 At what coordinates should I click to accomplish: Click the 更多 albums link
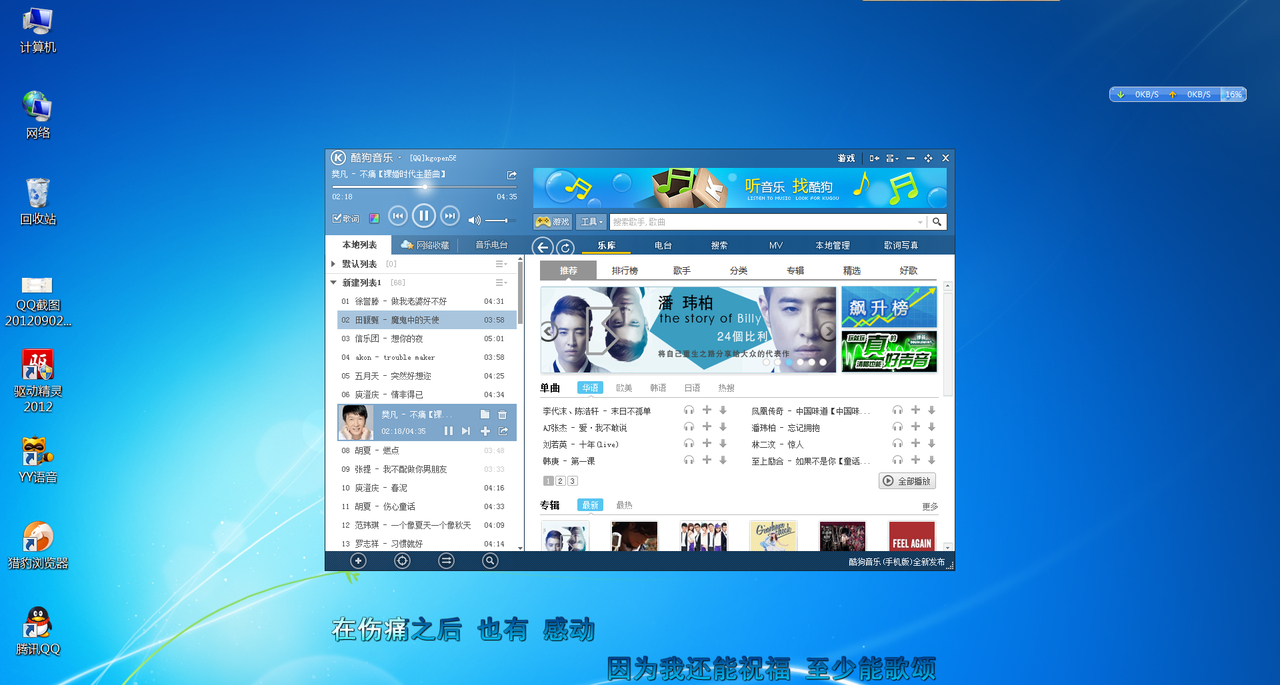coord(930,506)
